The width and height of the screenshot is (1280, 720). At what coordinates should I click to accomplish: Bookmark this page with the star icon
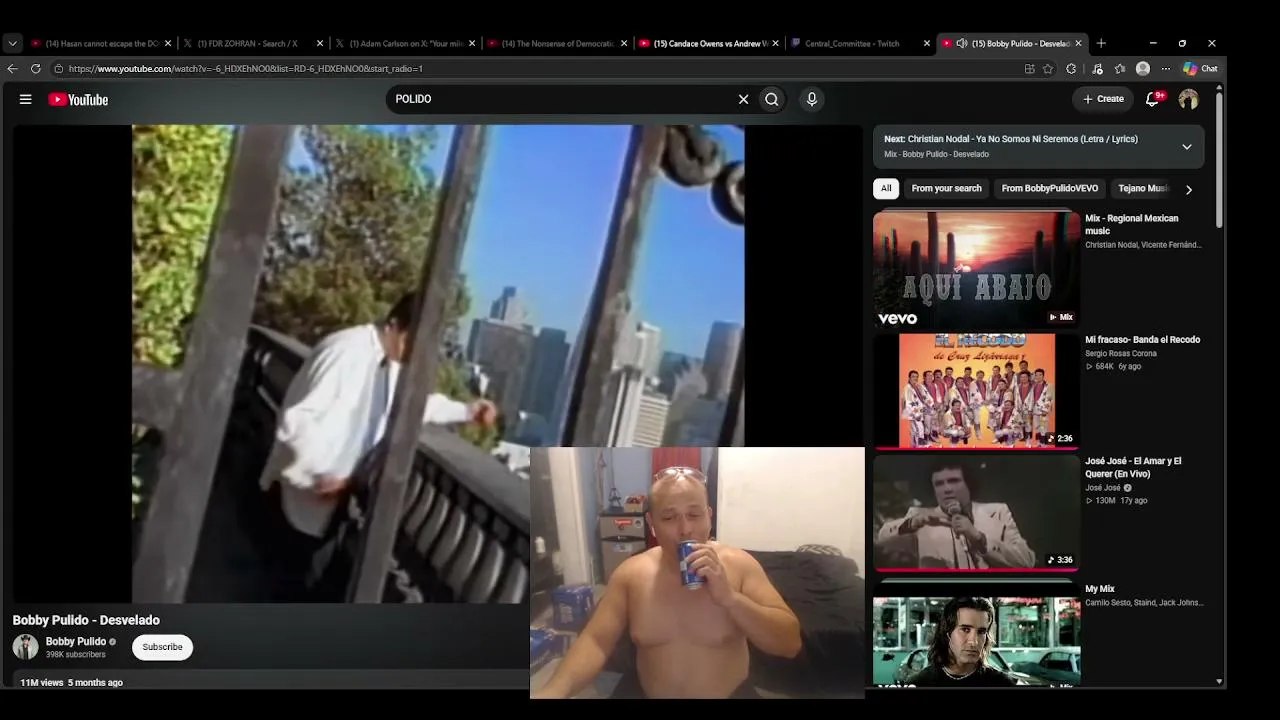pyautogui.click(x=1048, y=69)
